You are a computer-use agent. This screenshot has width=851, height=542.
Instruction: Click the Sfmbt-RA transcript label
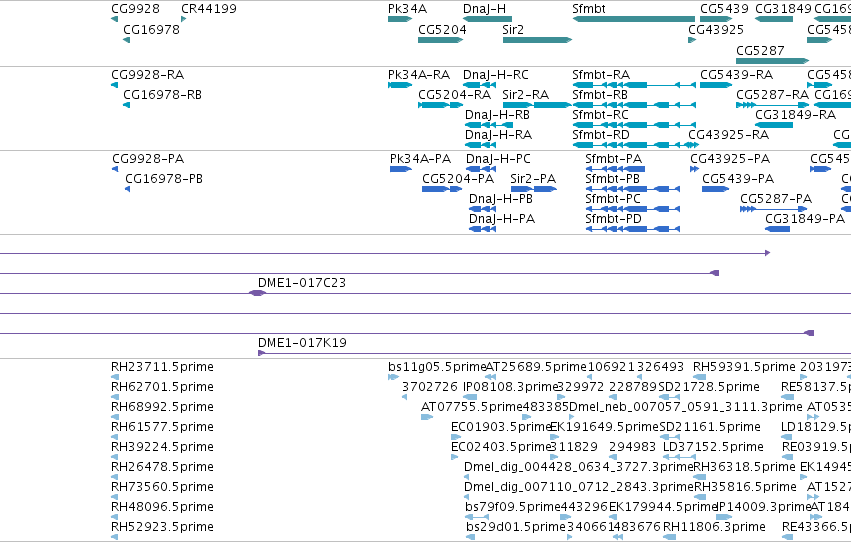tap(601, 75)
